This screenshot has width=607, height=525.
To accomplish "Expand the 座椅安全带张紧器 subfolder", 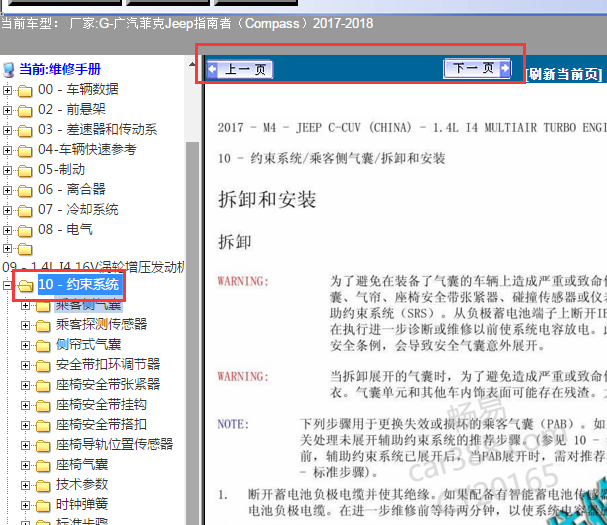I will pos(25,386).
